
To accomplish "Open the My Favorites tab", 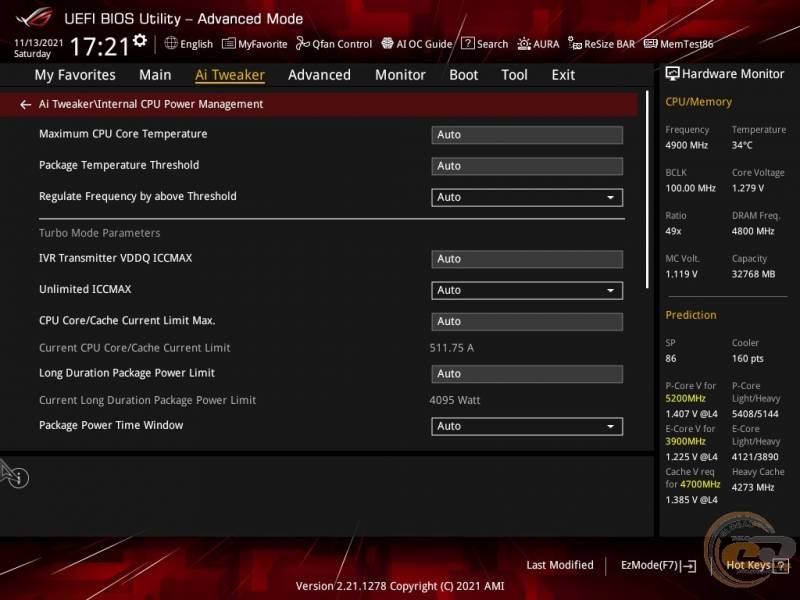I will (x=75, y=75).
